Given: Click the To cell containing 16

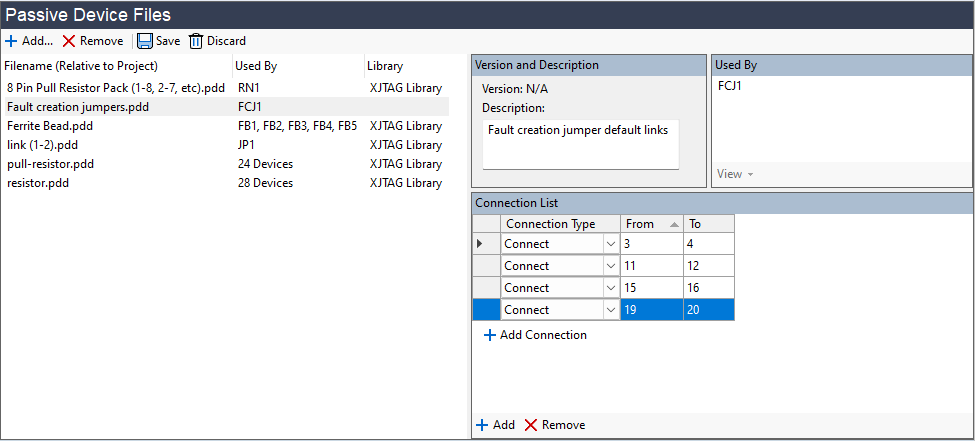Looking at the screenshot, I should pyautogui.click(x=708, y=288).
